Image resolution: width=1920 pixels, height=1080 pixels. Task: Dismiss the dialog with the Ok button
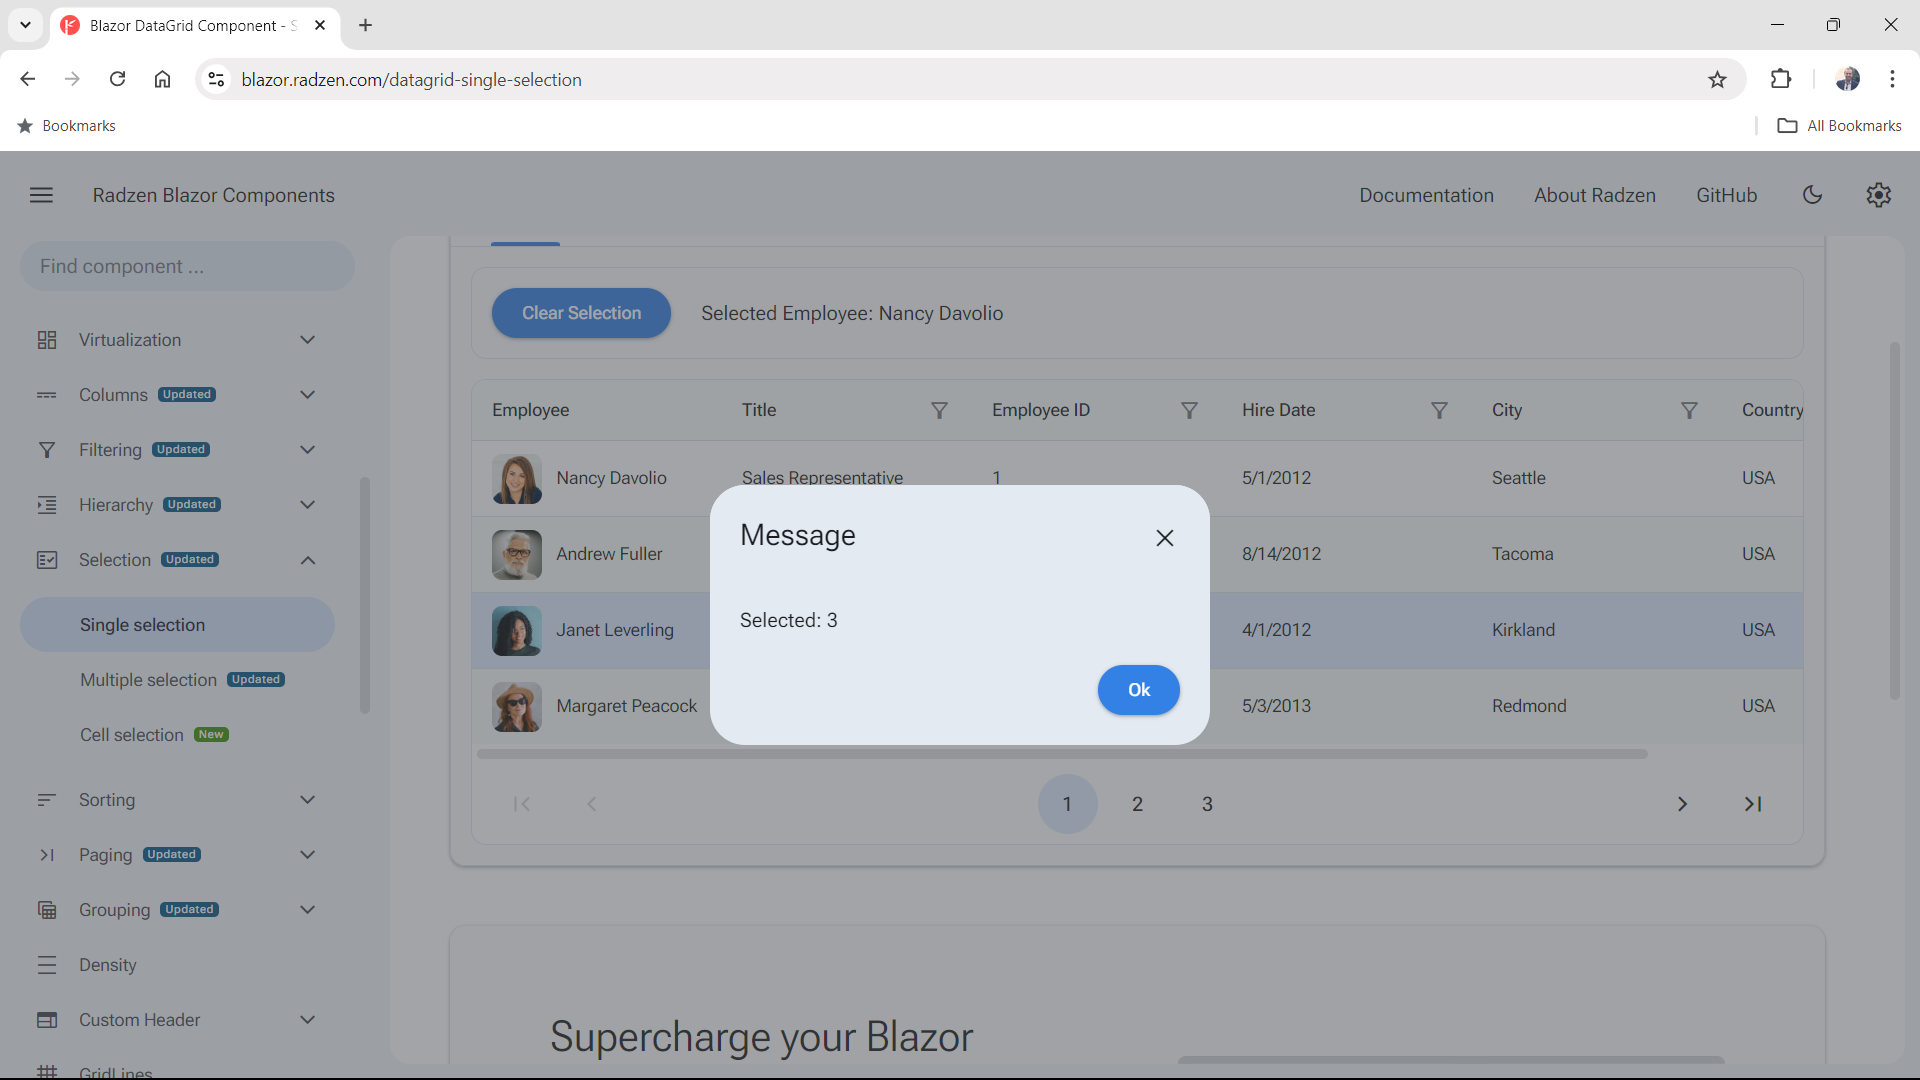(1138, 690)
